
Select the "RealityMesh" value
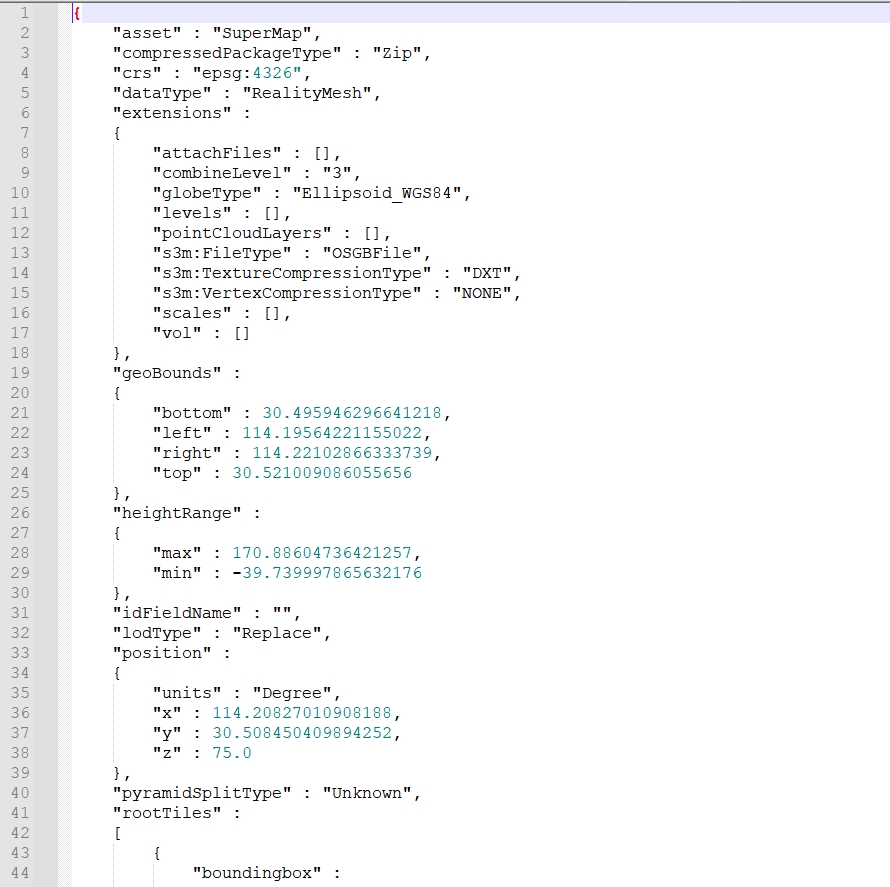[x=307, y=93]
